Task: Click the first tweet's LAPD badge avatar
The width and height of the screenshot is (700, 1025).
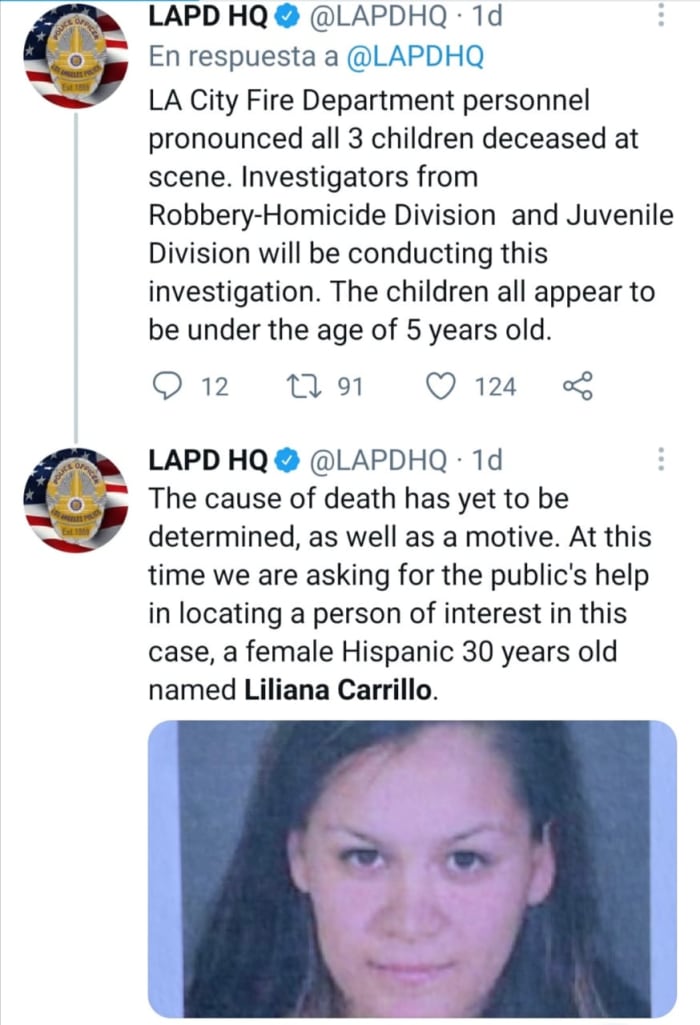Action: [75, 58]
